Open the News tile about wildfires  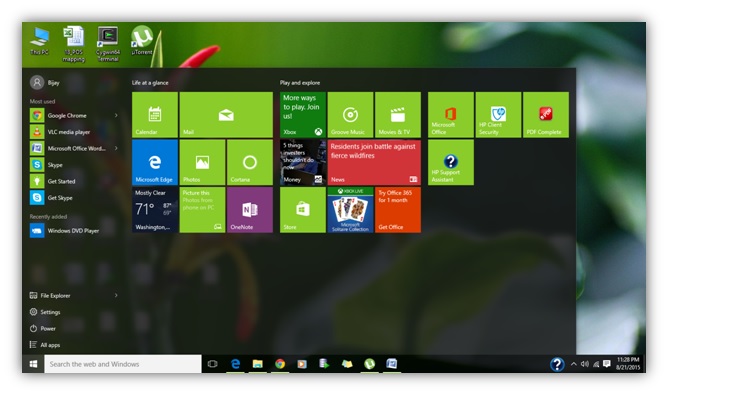pyautogui.click(x=374, y=162)
